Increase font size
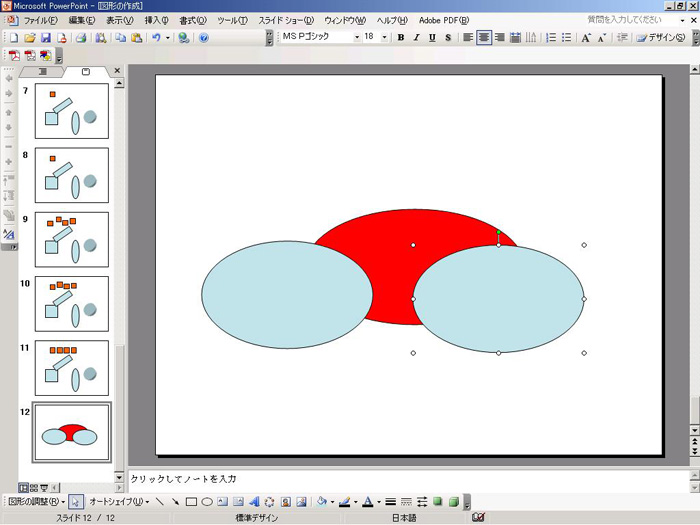Viewport: 700px width, 525px height. tap(586, 38)
